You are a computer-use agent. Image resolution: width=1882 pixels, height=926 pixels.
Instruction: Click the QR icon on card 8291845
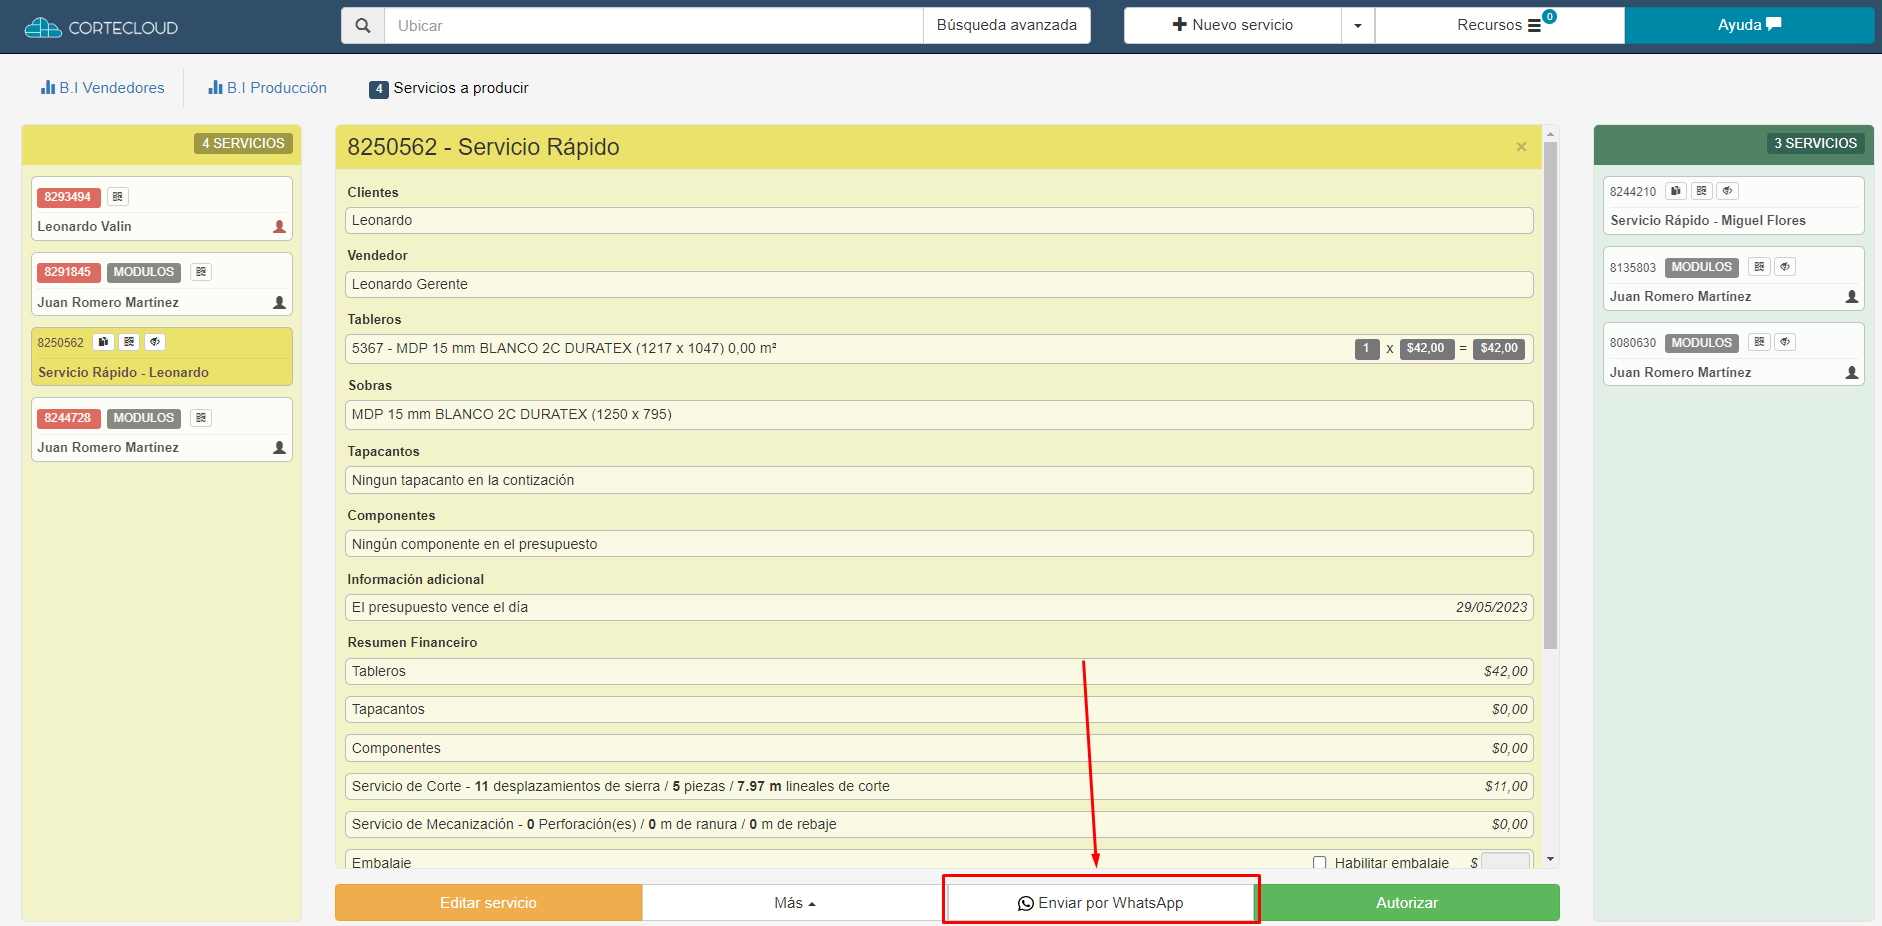[x=201, y=272]
